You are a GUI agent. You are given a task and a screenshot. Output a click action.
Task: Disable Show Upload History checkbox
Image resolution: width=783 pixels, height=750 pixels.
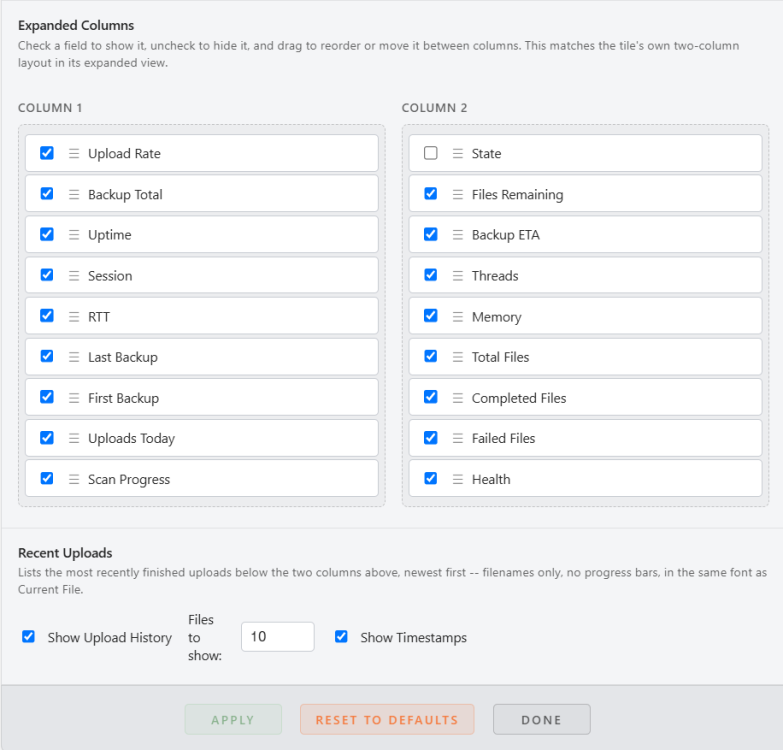28,637
